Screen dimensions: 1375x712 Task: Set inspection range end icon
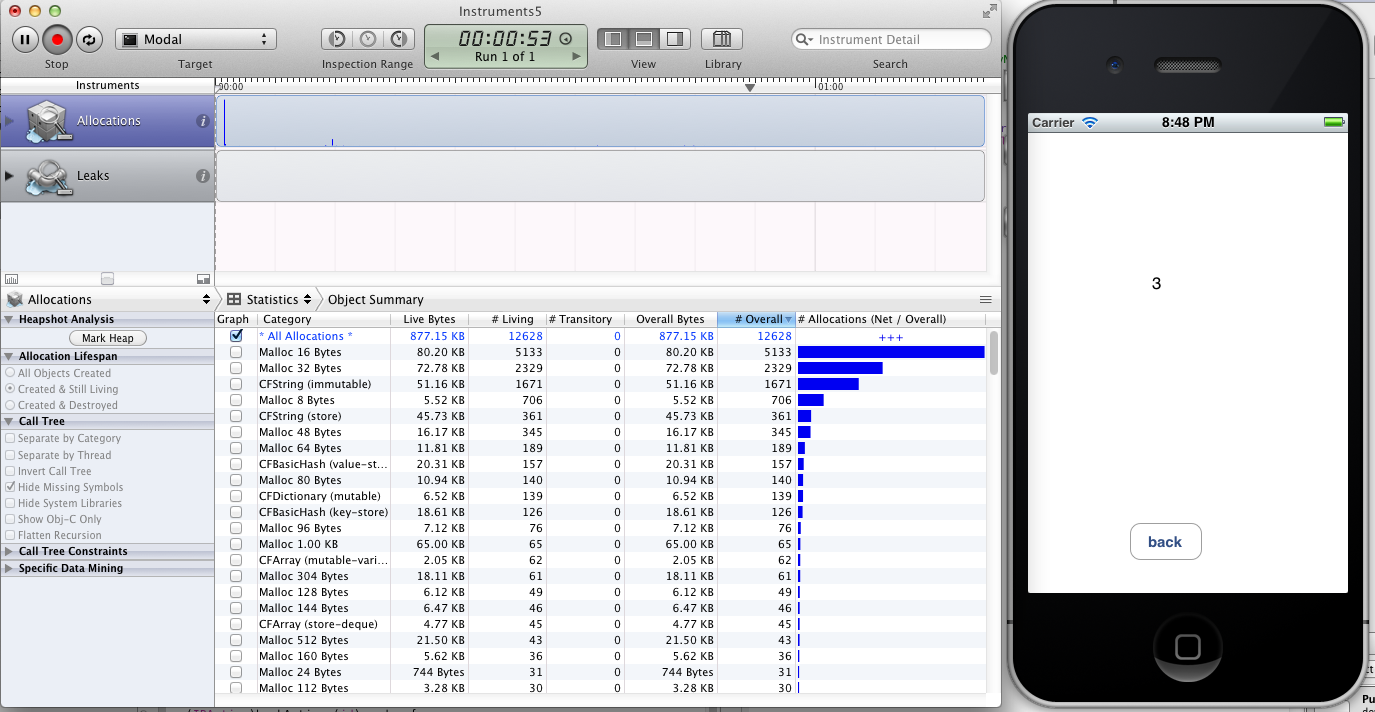pyautogui.click(x=399, y=39)
